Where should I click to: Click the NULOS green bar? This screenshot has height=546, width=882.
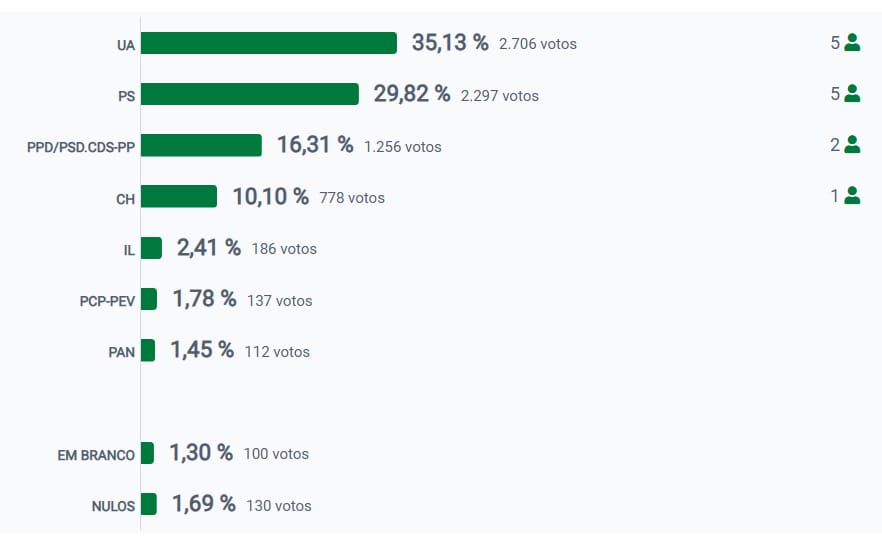tap(149, 504)
